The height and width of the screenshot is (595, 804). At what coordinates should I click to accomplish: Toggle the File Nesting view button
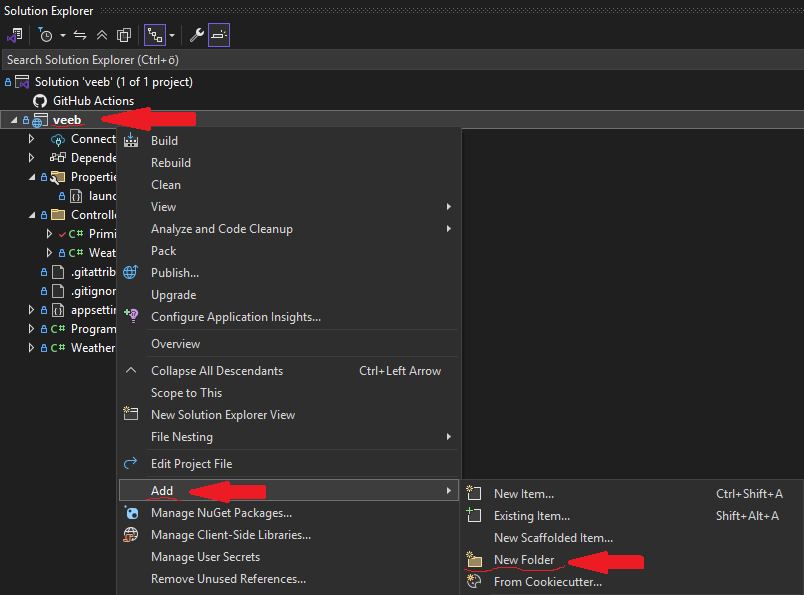154,35
